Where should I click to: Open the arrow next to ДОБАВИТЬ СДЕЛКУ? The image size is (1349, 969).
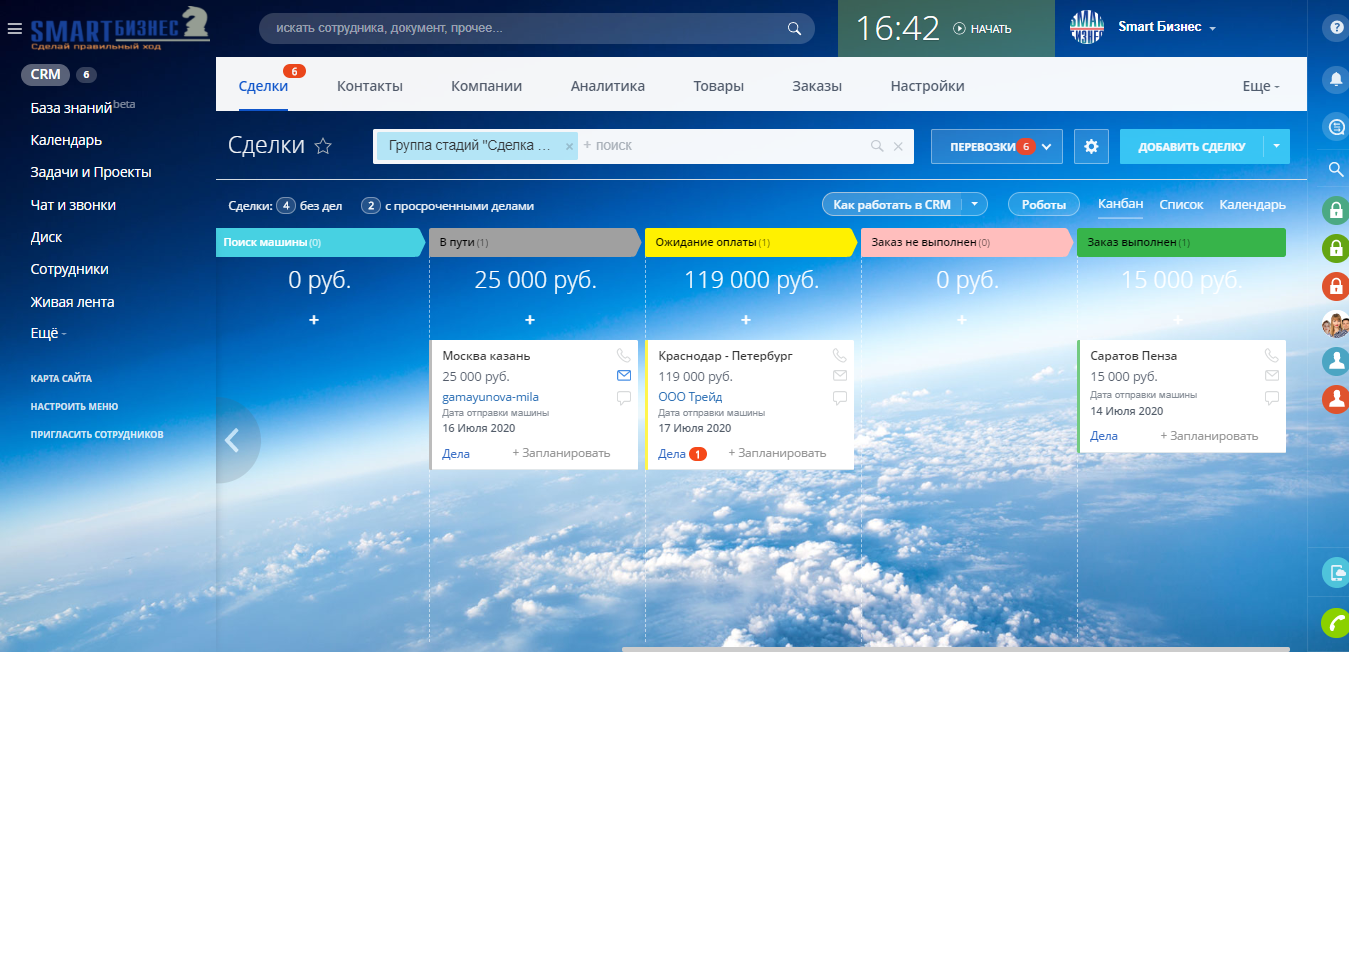click(1277, 146)
